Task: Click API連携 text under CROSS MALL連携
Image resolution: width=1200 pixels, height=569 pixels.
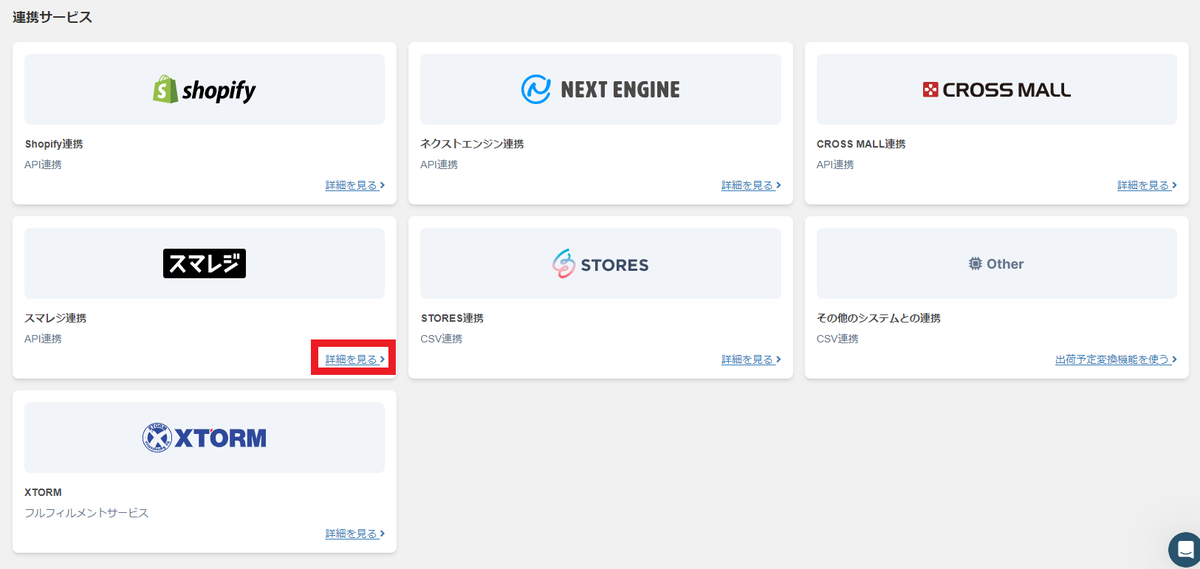Action: point(835,165)
